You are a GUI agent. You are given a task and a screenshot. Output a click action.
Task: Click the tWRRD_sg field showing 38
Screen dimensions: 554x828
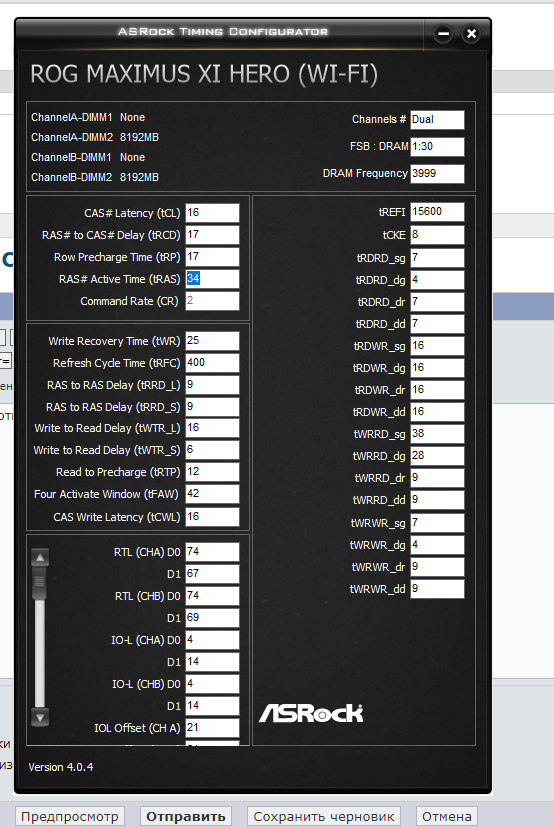[437, 434]
